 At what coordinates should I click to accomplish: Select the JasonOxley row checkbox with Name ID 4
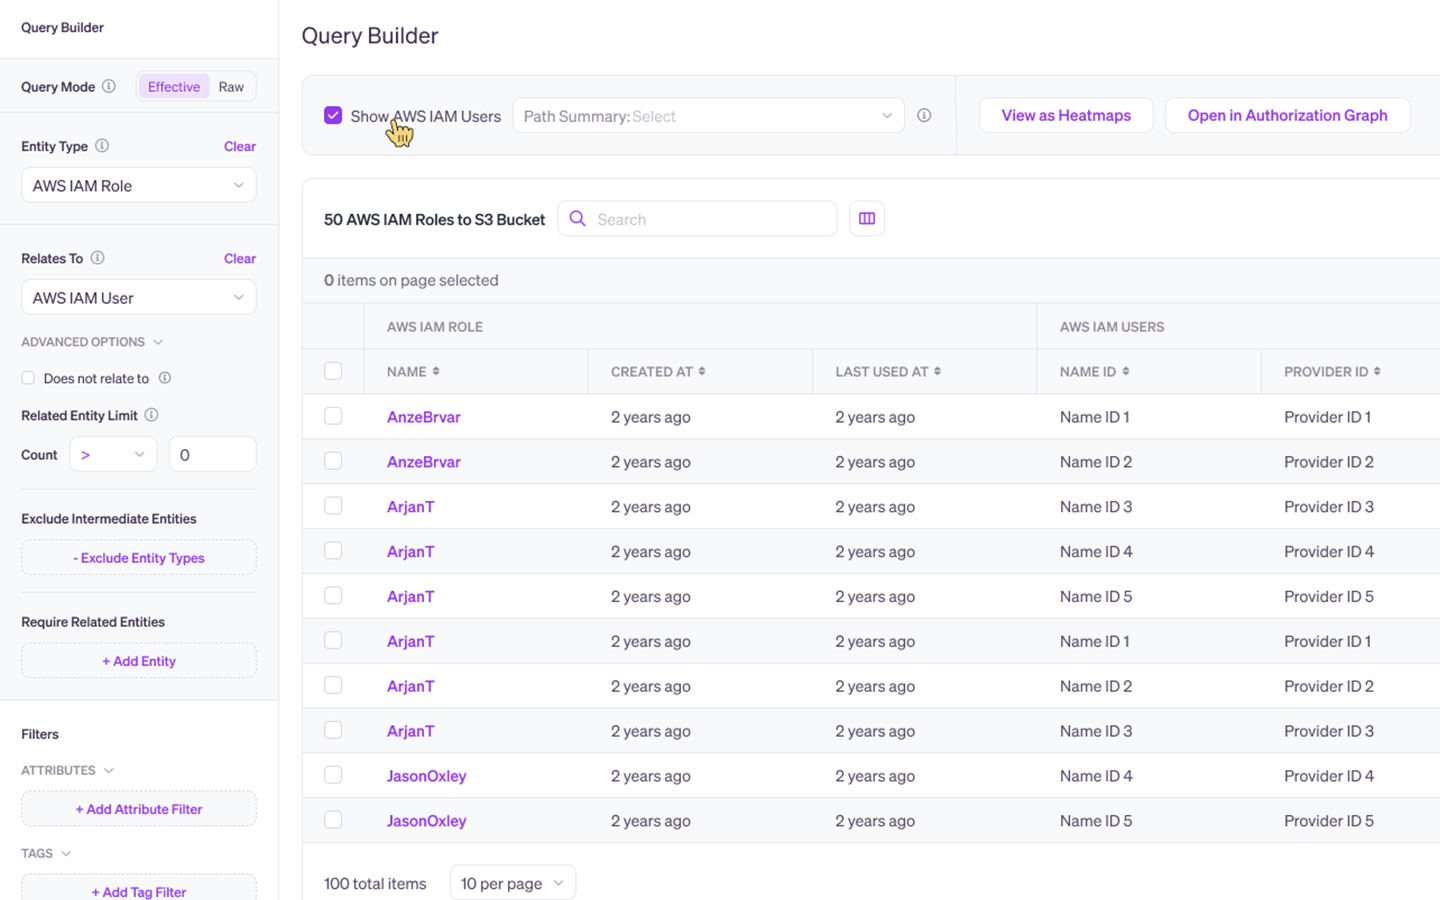point(333,775)
